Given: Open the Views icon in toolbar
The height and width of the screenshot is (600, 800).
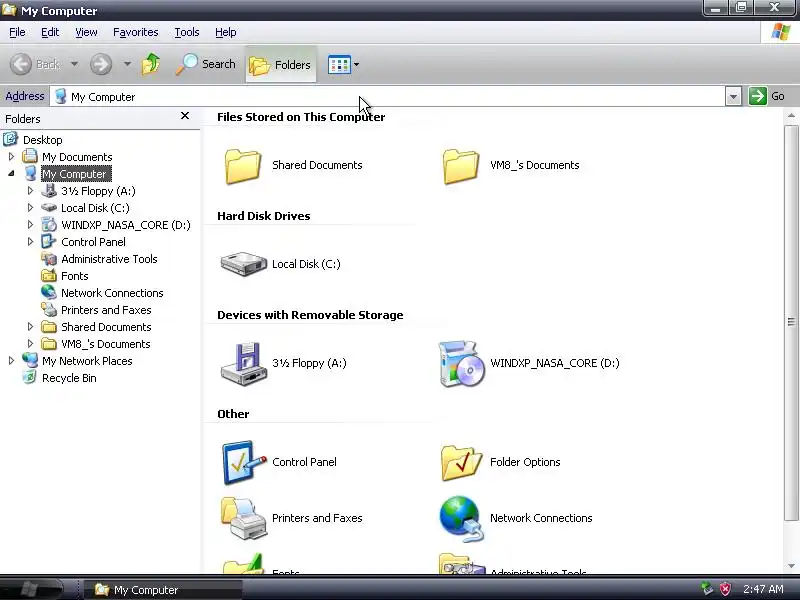Looking at the screenshot, I should point(339,65).
